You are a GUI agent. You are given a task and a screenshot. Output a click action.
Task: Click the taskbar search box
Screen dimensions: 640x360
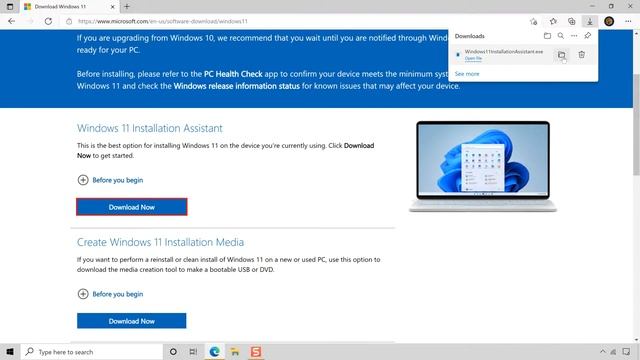[x=91, y=352]
